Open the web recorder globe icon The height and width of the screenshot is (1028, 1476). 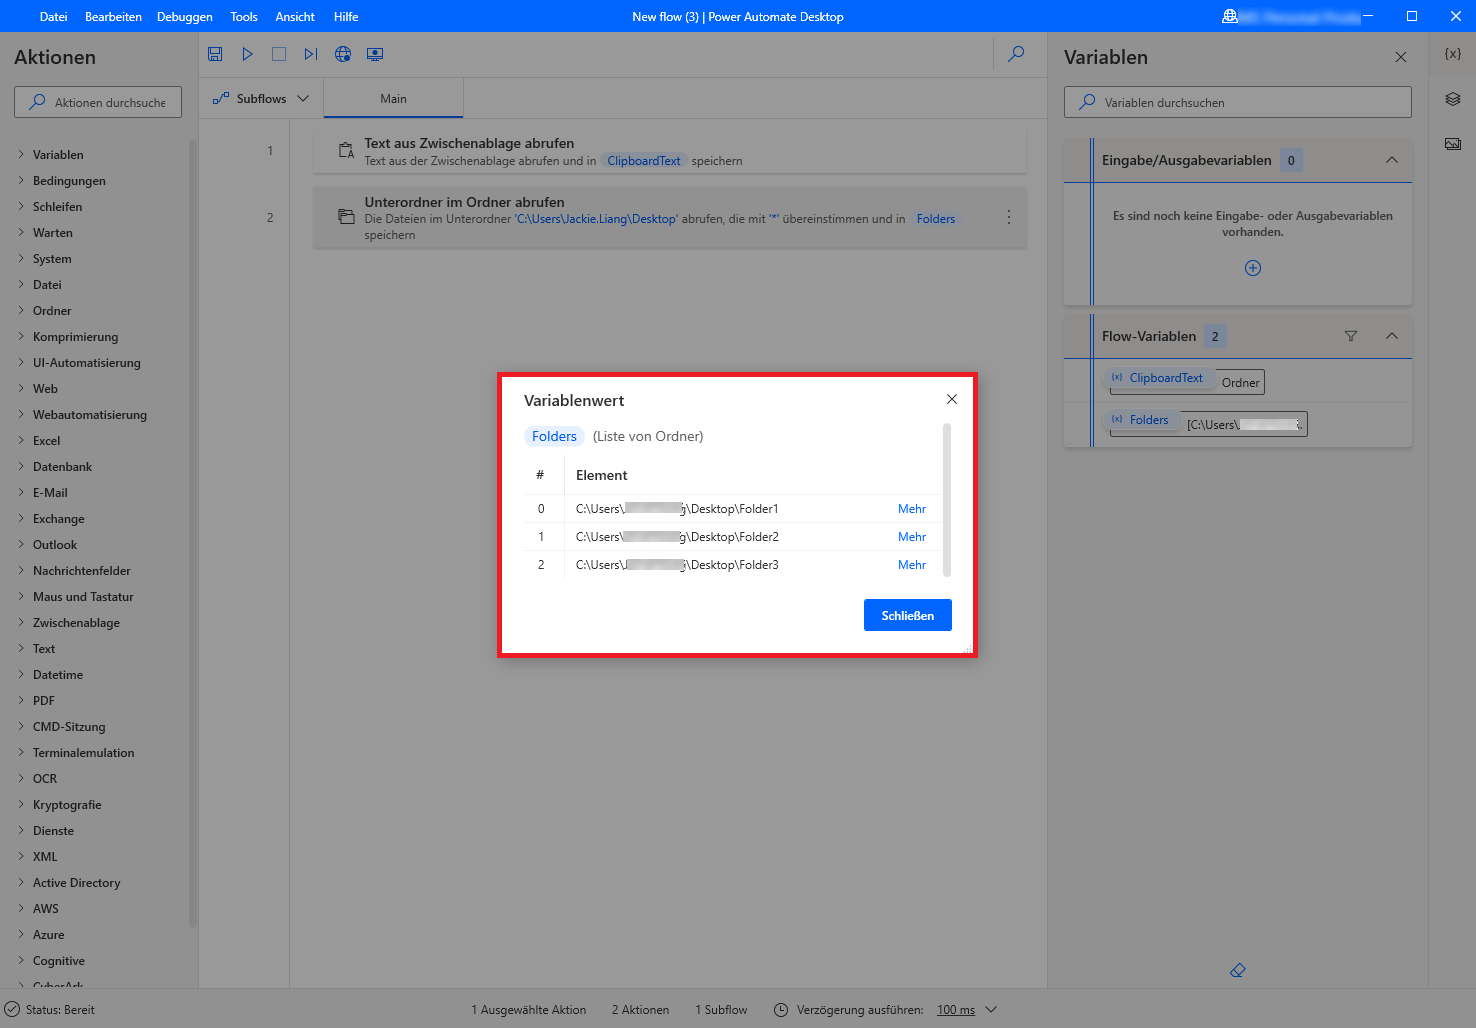tap(343, 54)
